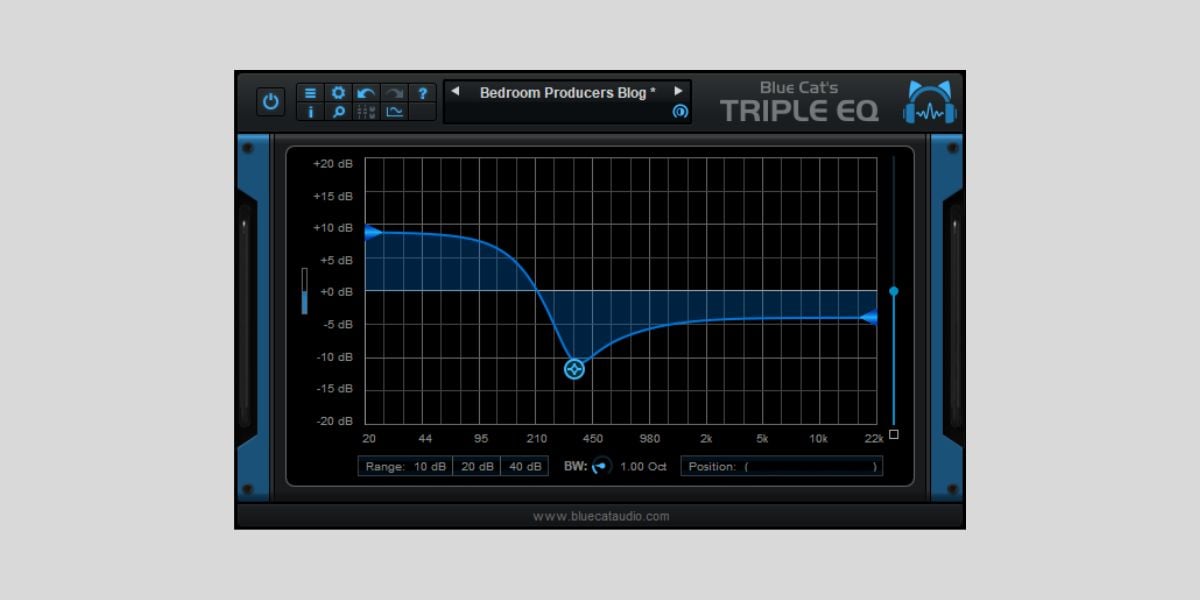Click the mid band control point on curve

[x=574, y=369]
